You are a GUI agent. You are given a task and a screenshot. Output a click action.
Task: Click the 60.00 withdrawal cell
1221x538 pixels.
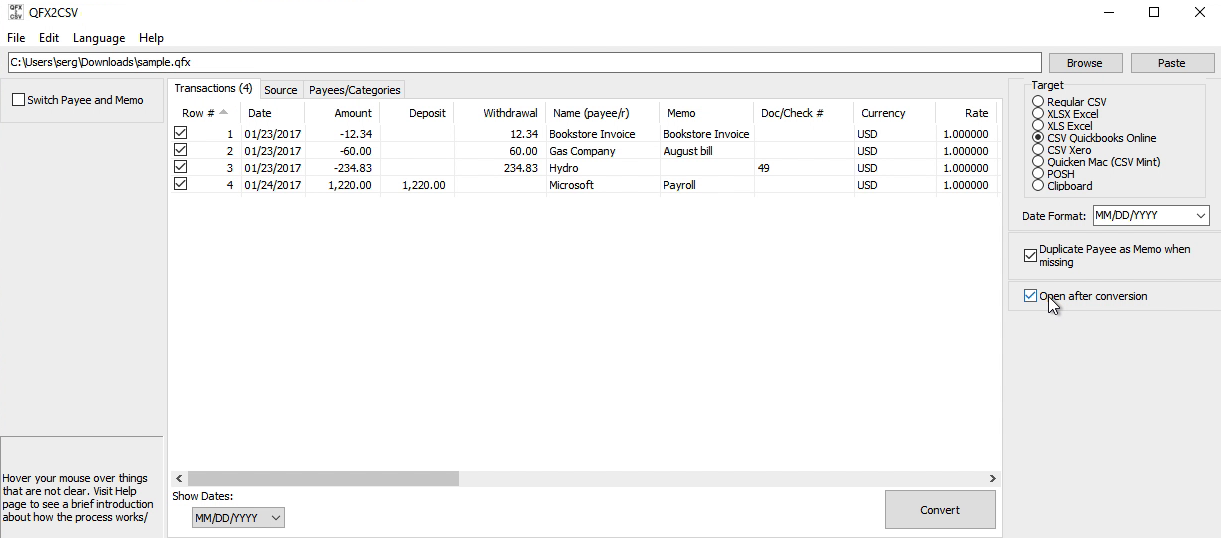click(499, 151)
